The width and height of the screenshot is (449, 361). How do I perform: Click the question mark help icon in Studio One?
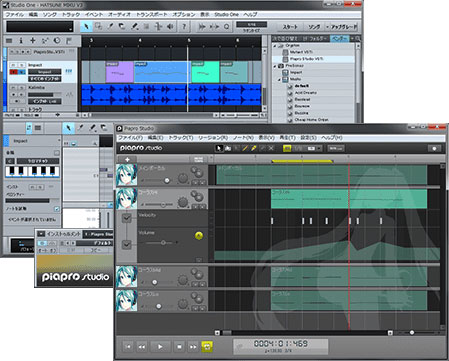(184, 26)
